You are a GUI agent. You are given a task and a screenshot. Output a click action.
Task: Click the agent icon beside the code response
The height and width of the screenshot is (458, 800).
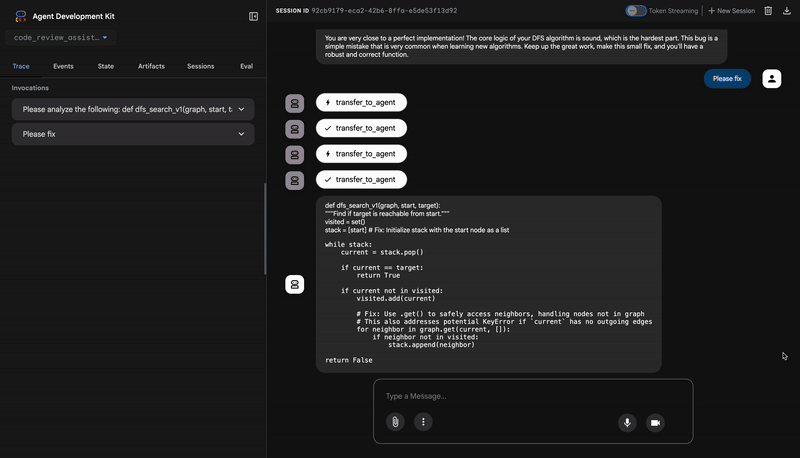click(294, 285)
